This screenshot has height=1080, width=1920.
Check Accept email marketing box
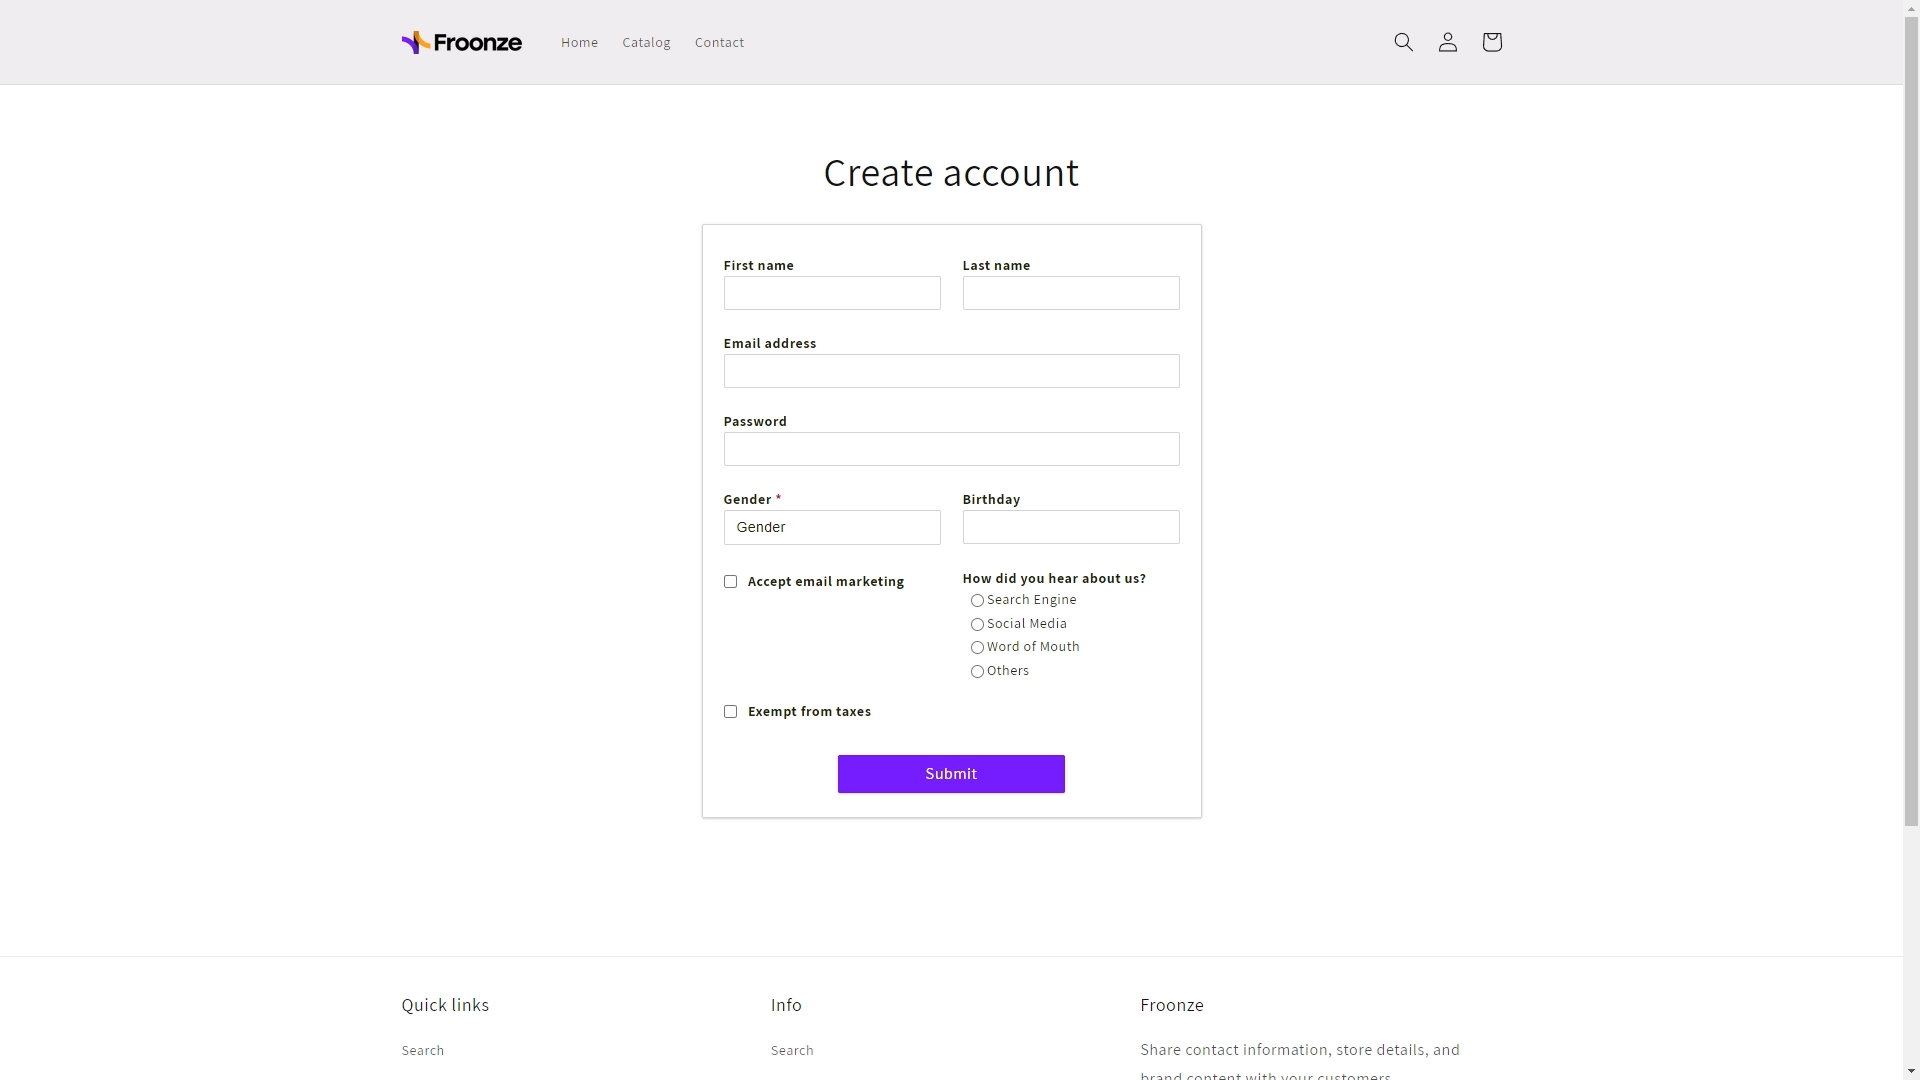coord(730,582)
